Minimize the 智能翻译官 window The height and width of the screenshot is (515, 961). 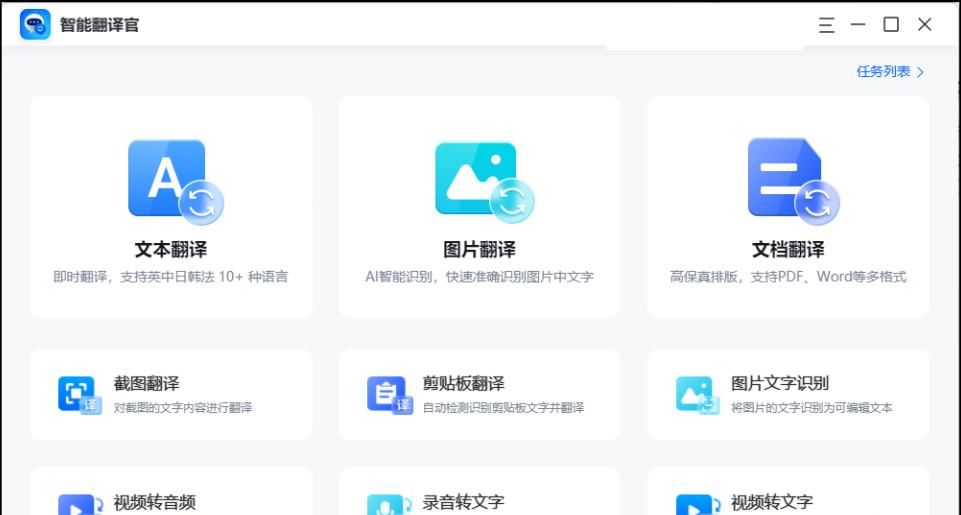858,25
